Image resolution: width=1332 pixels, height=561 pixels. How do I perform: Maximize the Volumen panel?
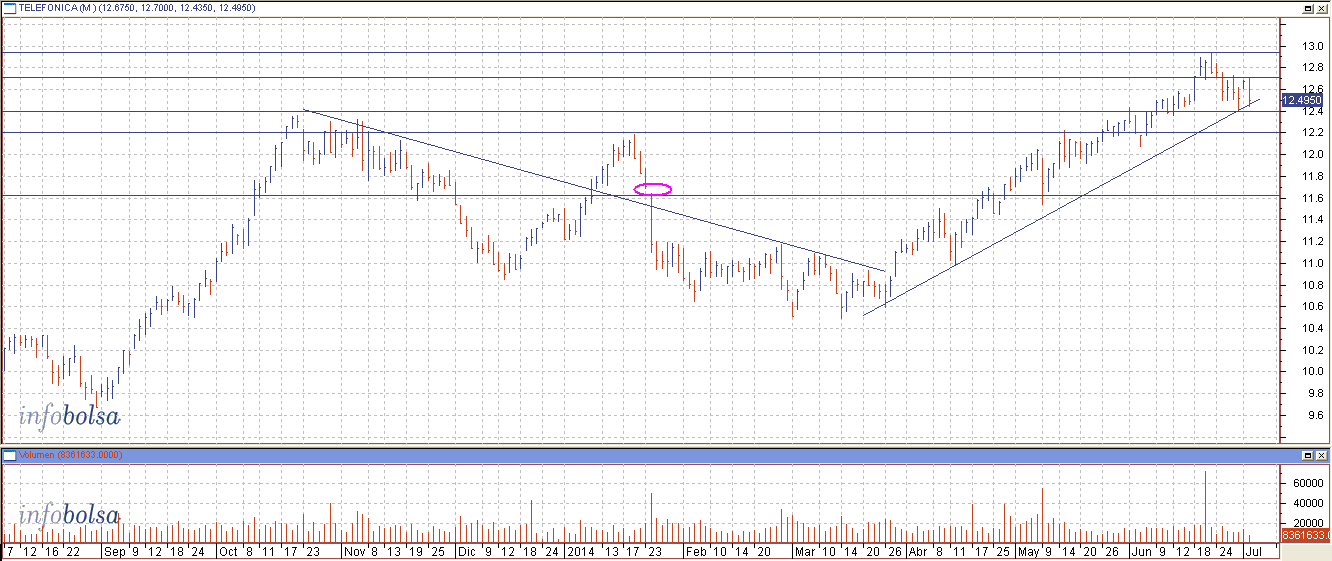1308,455
